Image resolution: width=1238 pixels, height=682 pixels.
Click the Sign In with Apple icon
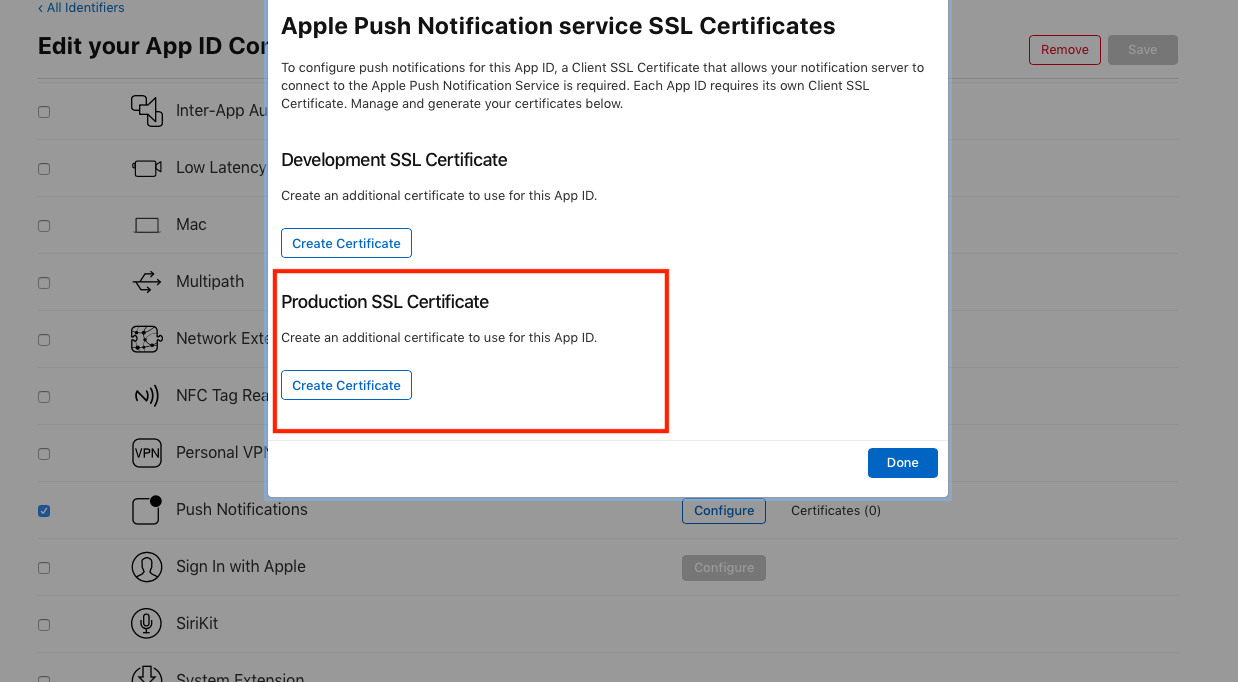(x=147, y=567)
